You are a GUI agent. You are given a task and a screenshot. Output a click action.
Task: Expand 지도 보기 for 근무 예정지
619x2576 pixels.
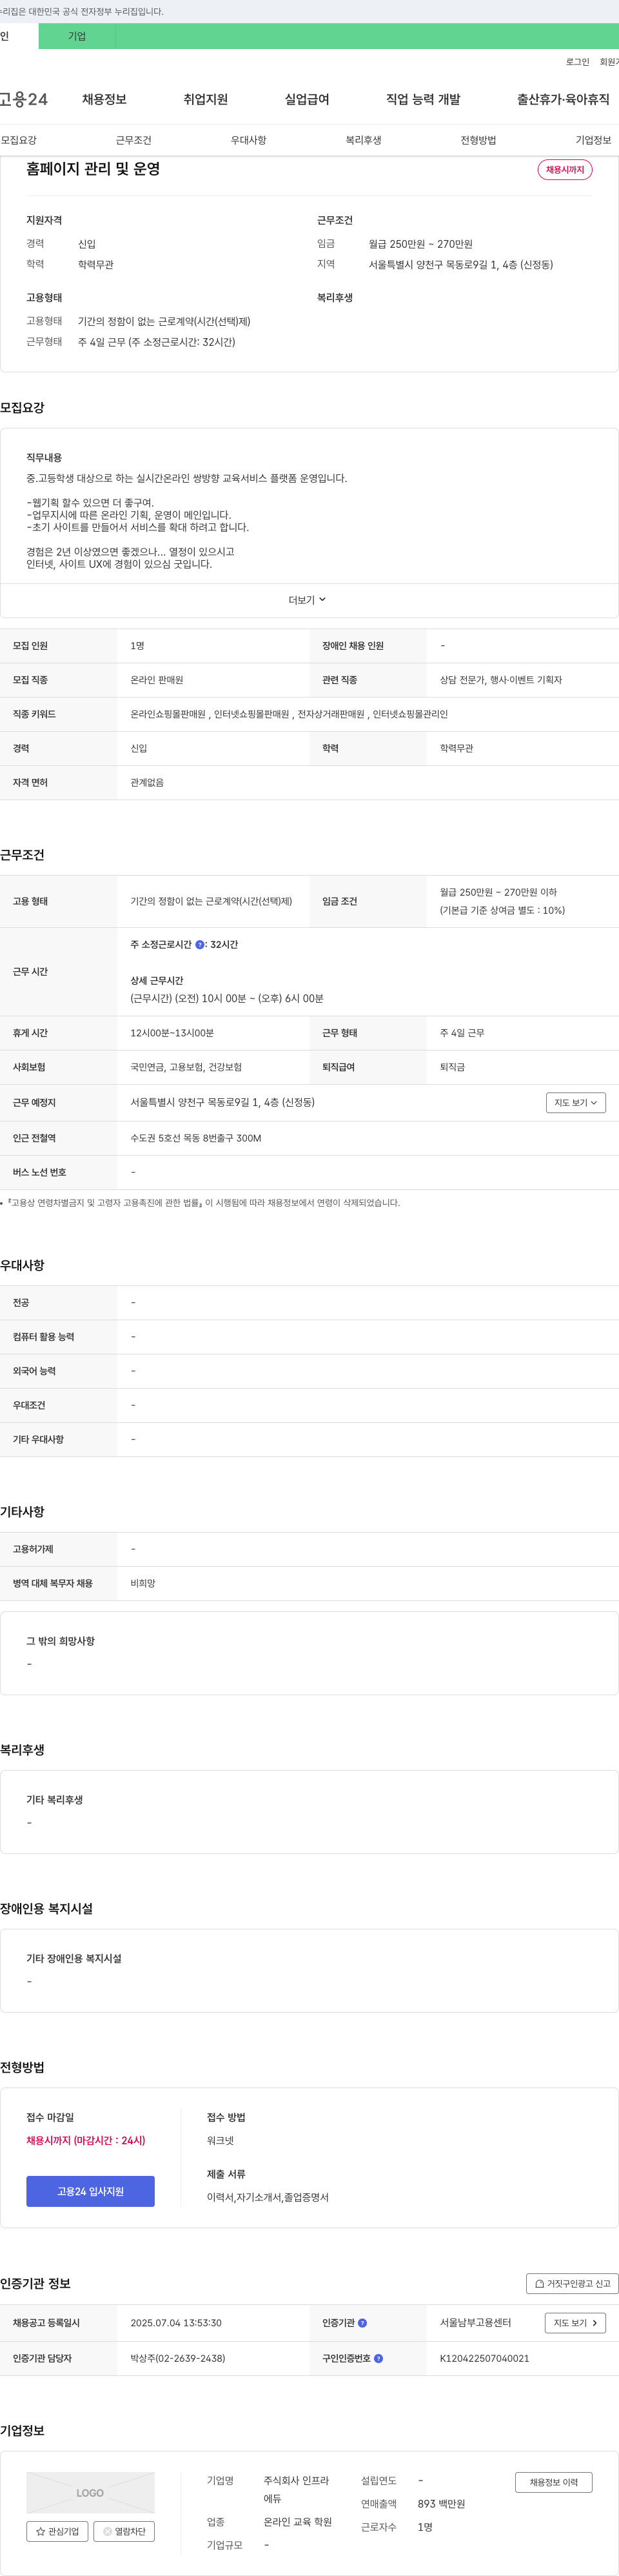tap(576, 1102)
